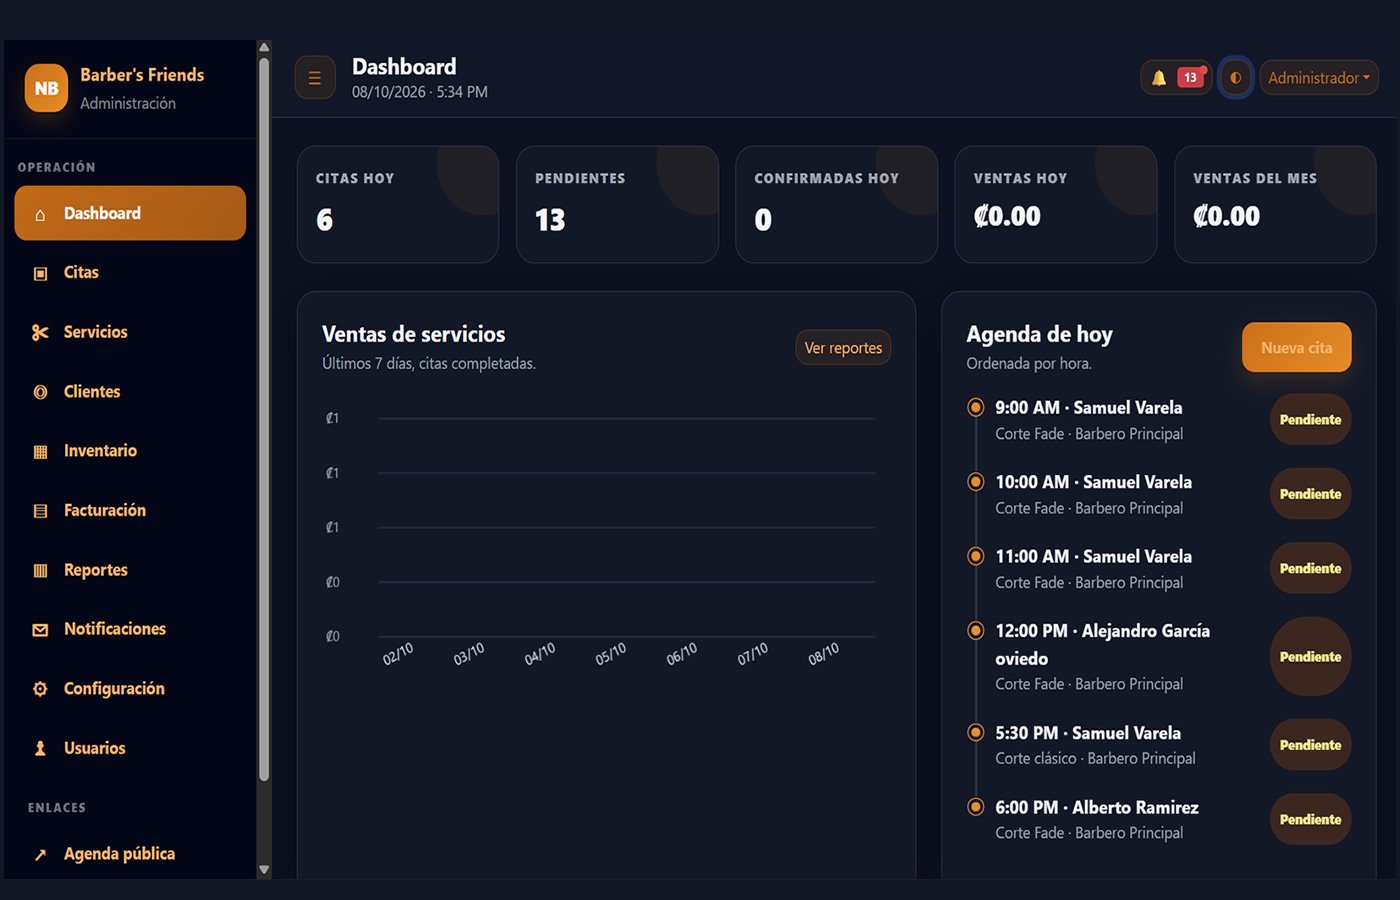The image size is (1400, 900).
Task: Click the Ventas del Mes card
Action: click(x=1275, y=205)
